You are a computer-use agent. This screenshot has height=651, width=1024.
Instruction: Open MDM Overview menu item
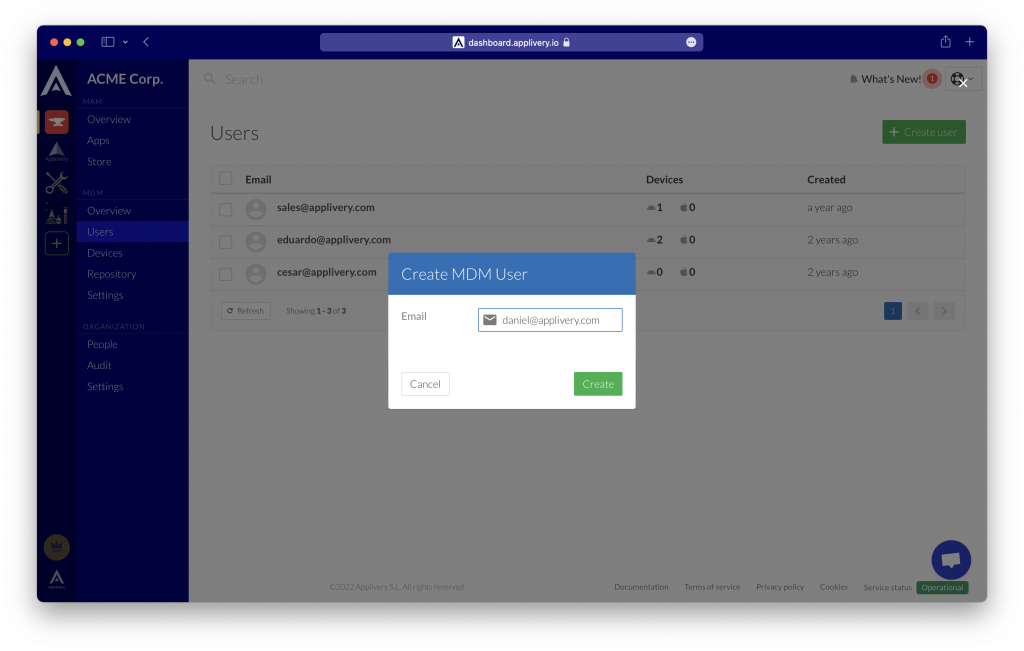109,211
